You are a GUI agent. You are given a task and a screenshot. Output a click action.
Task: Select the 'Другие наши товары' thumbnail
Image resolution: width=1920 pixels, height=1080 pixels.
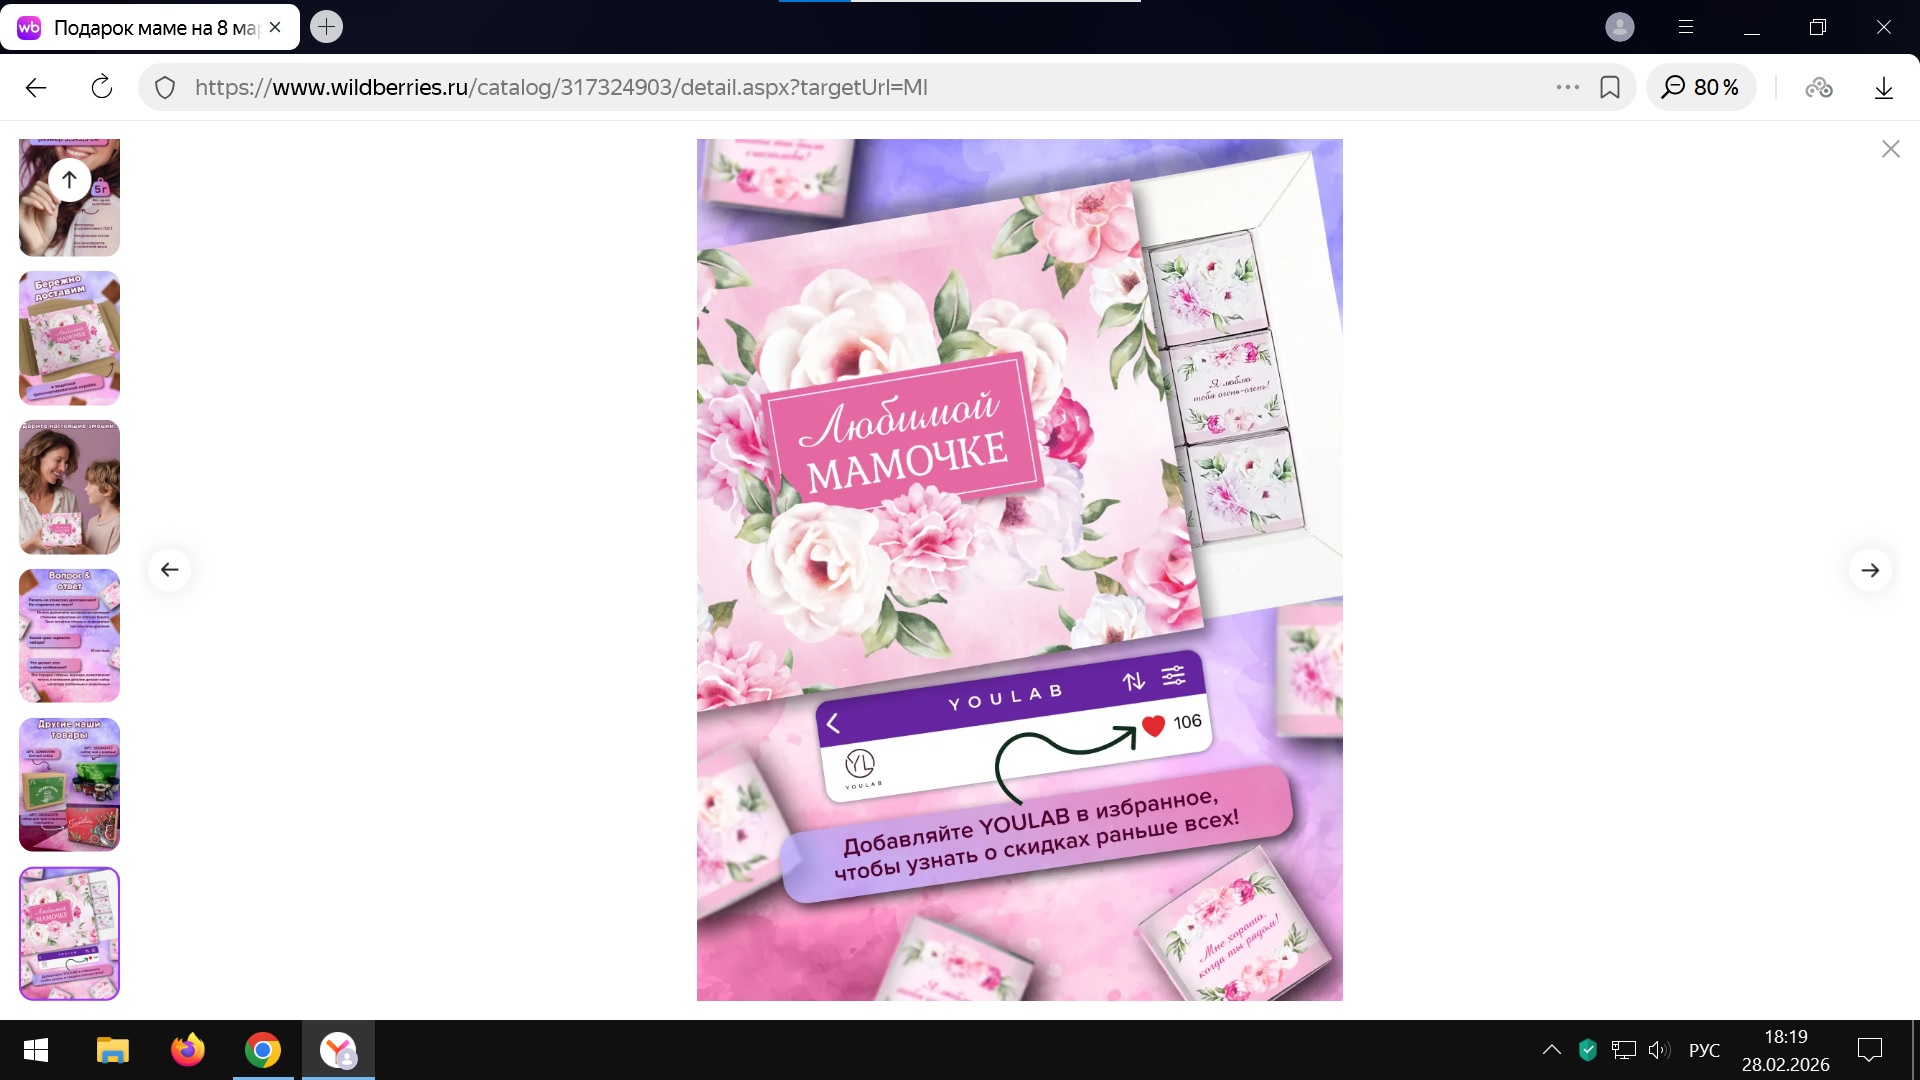pos(69,785)
